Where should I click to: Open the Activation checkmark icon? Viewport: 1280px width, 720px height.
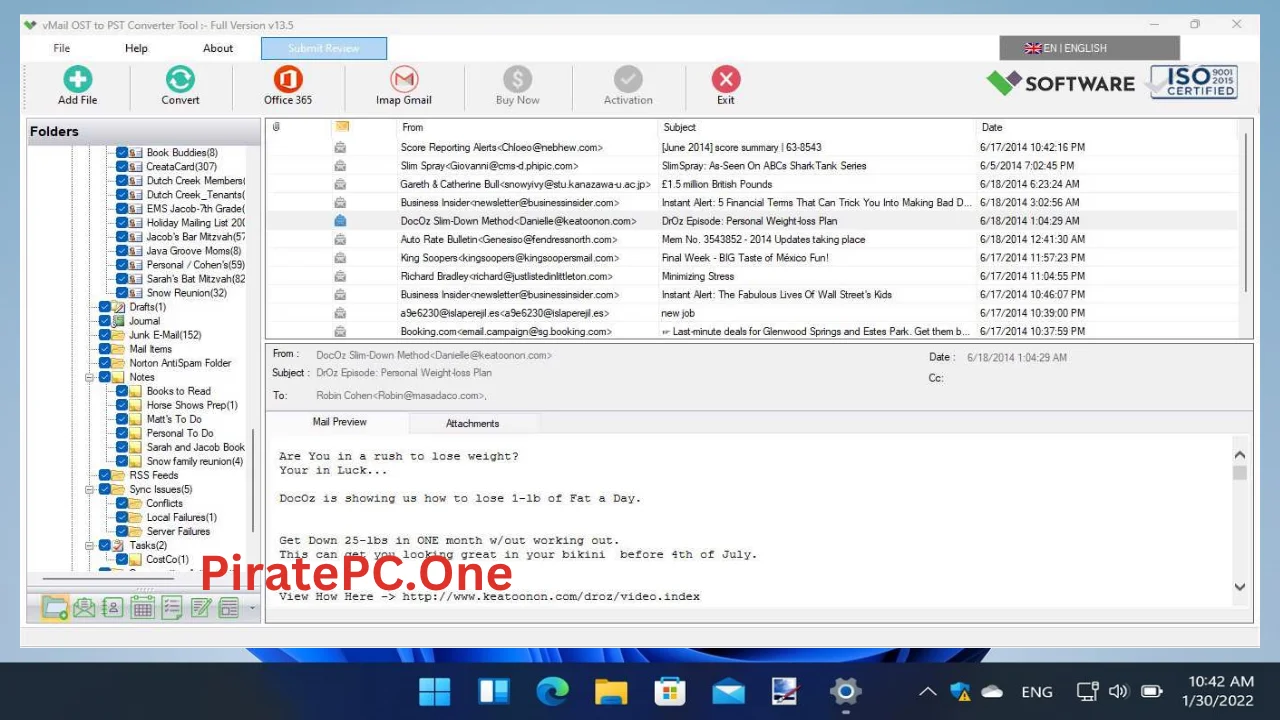click(x=628, y=80)
